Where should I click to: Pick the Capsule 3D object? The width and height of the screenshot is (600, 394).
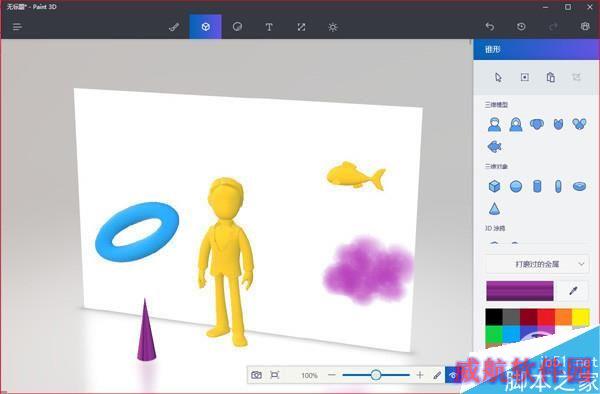558,186
